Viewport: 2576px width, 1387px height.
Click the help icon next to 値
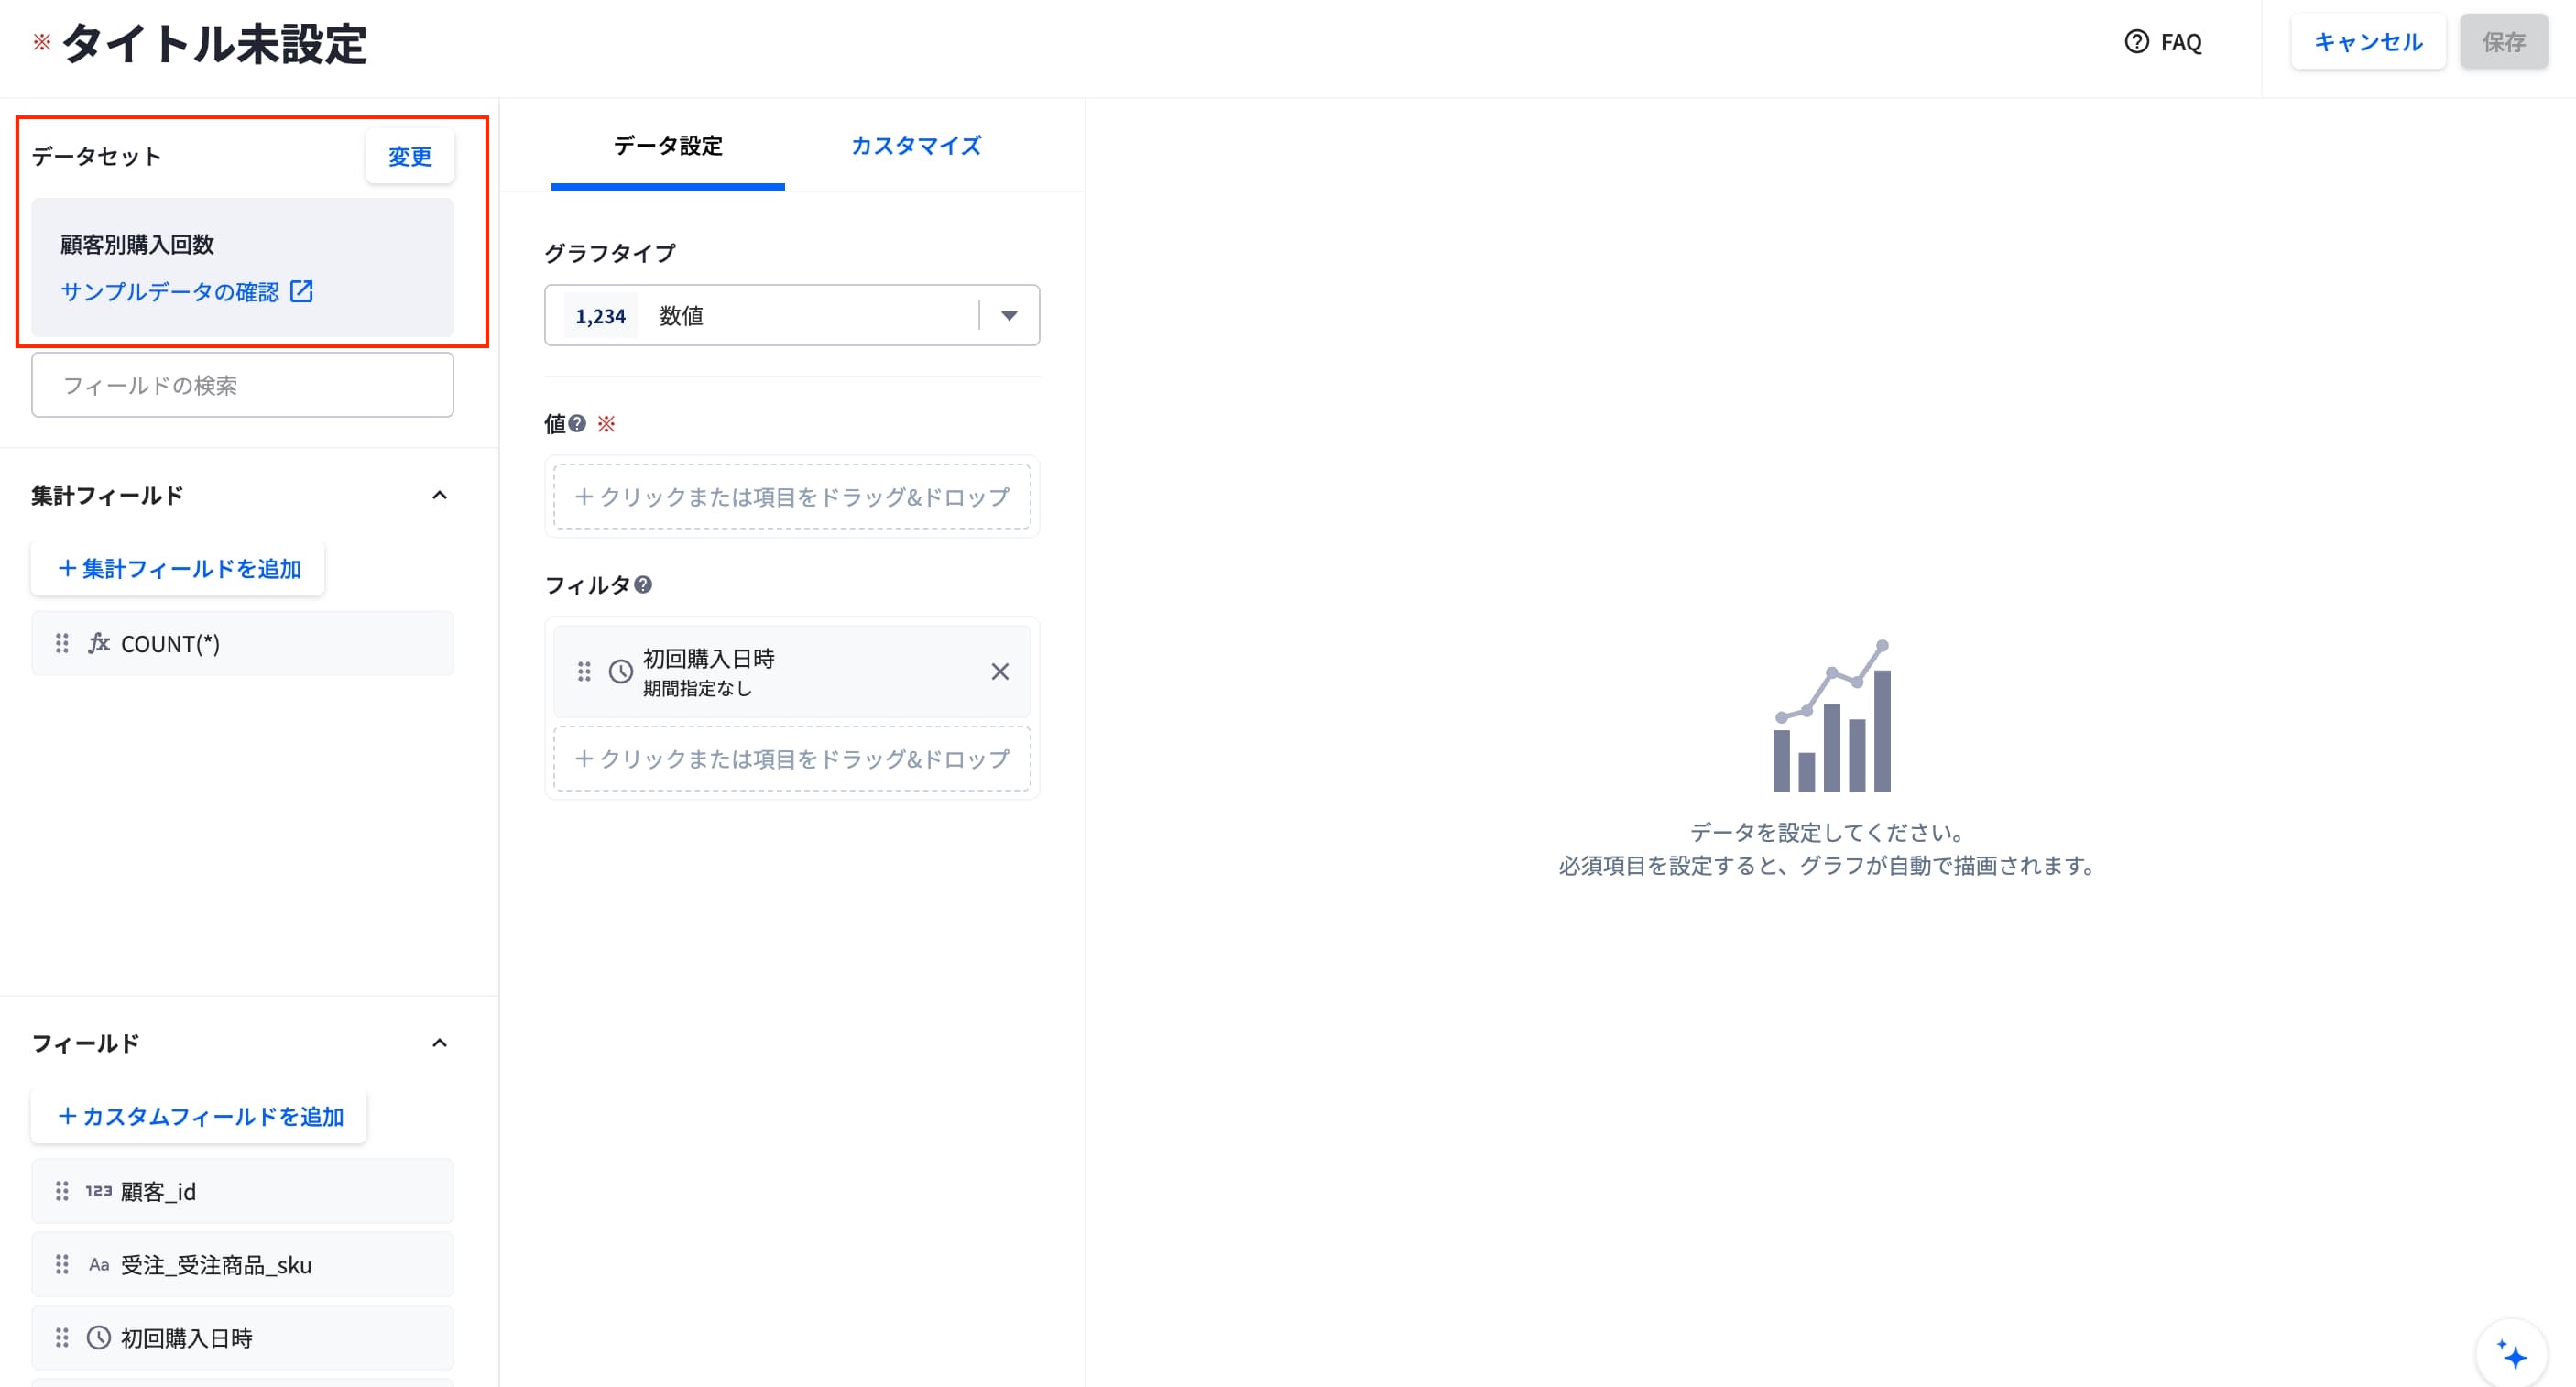click(577, 423)
